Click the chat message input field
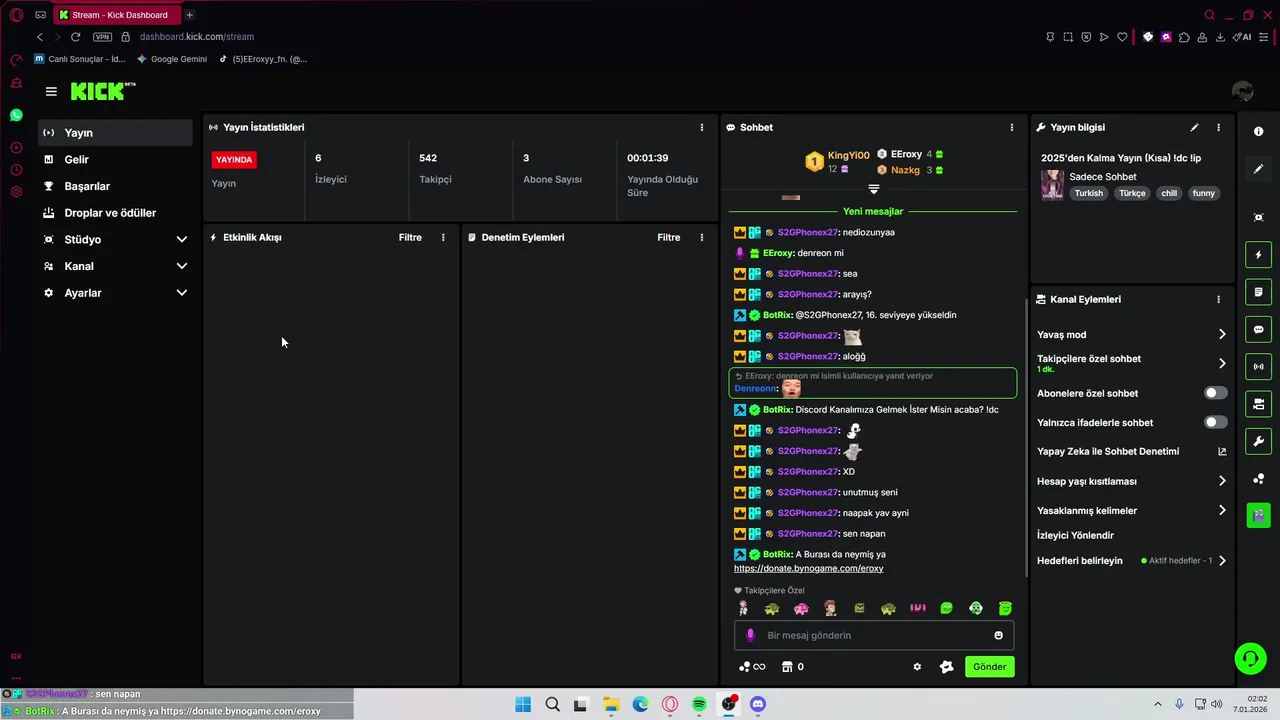 point(874,635)
